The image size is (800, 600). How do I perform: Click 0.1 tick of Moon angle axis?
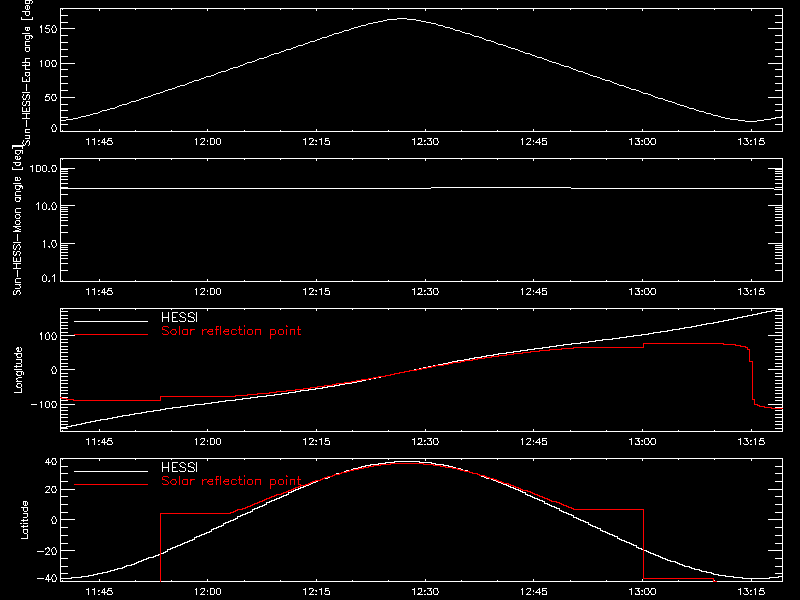tap(49, 278)
